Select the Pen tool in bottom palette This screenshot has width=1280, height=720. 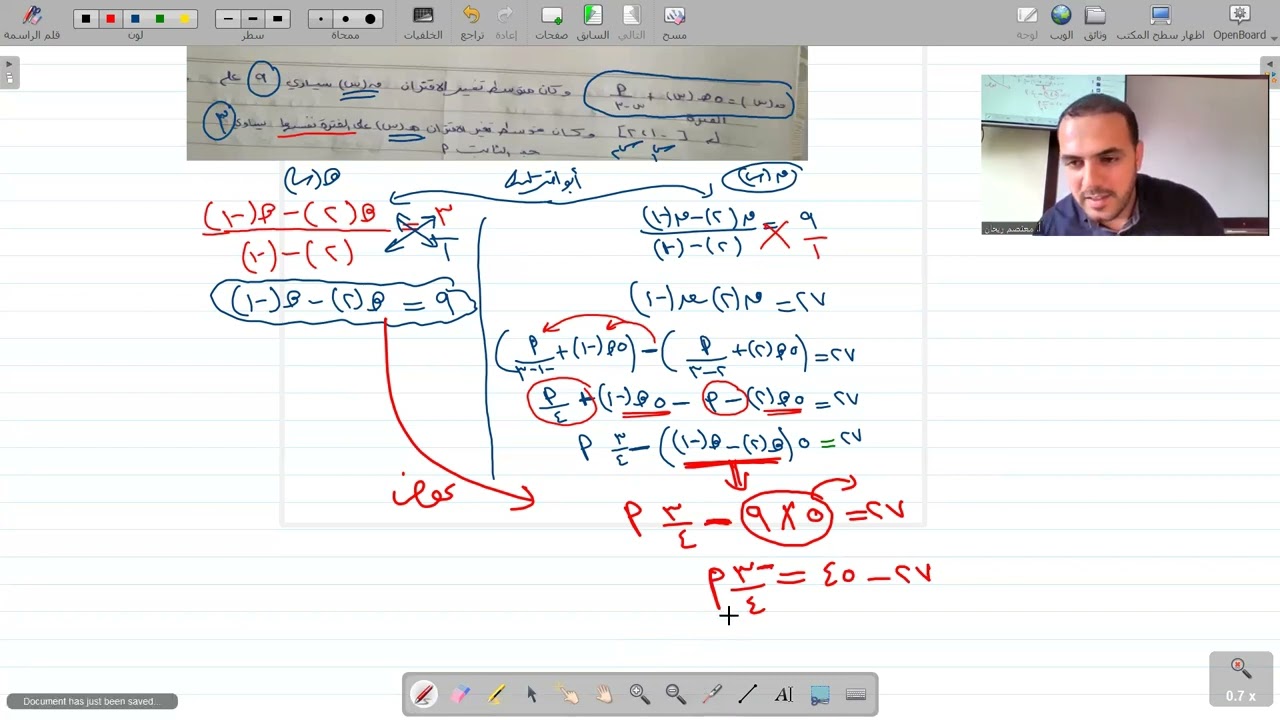[x=424, y=694]
